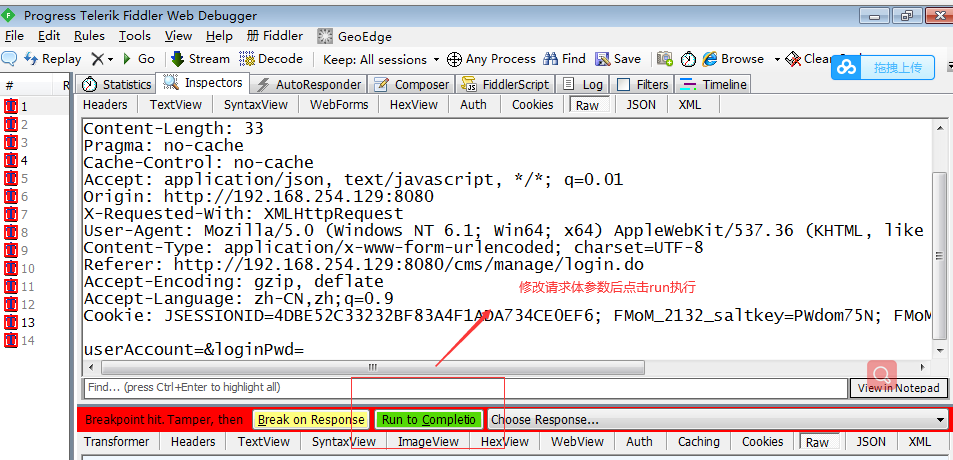The image size is (953, 460).
Task: Save sessions using the Save toolbar icon
Action: (x=618, y=59)
